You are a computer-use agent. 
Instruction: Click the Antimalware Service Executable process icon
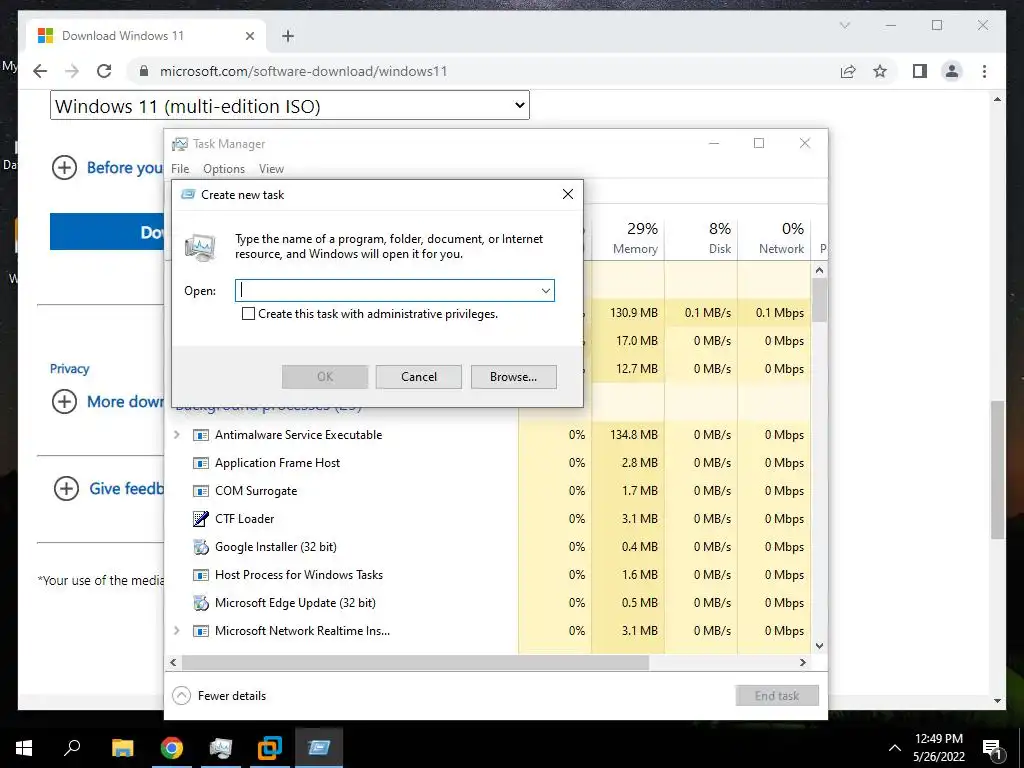pyautogui.click(x=200, y=435)
